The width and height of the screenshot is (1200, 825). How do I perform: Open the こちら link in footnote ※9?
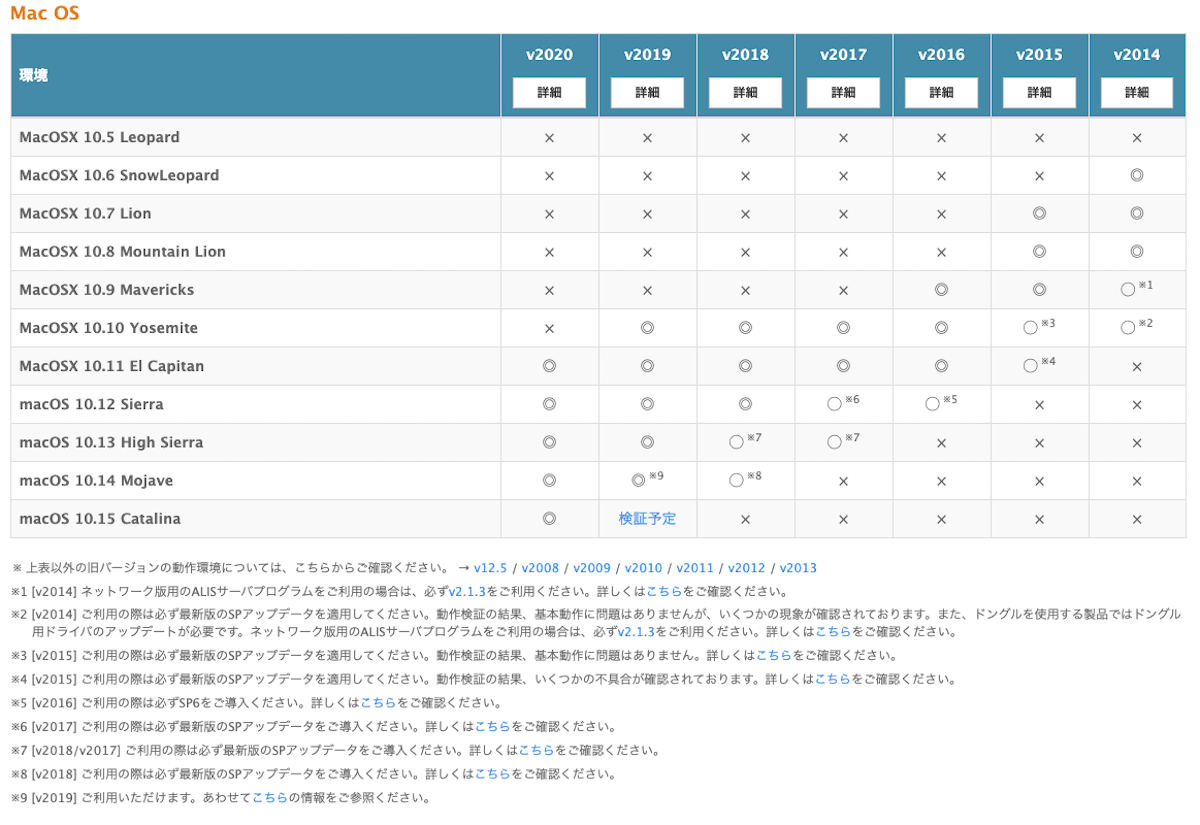pos(270,798)
